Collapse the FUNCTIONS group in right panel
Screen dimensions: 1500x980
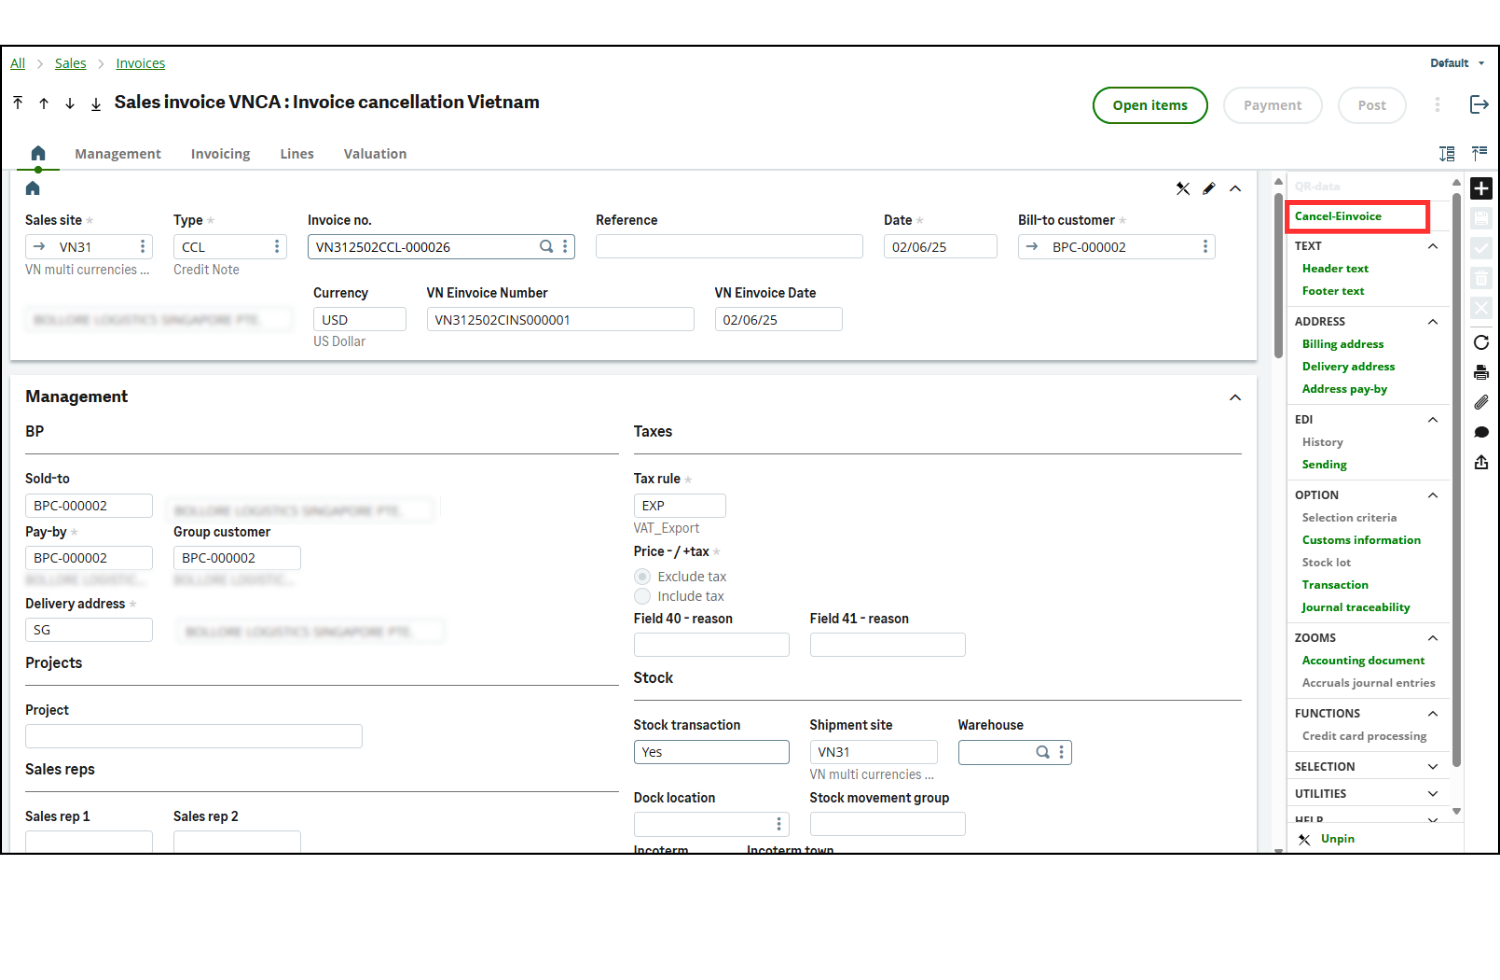point(1432,714)
